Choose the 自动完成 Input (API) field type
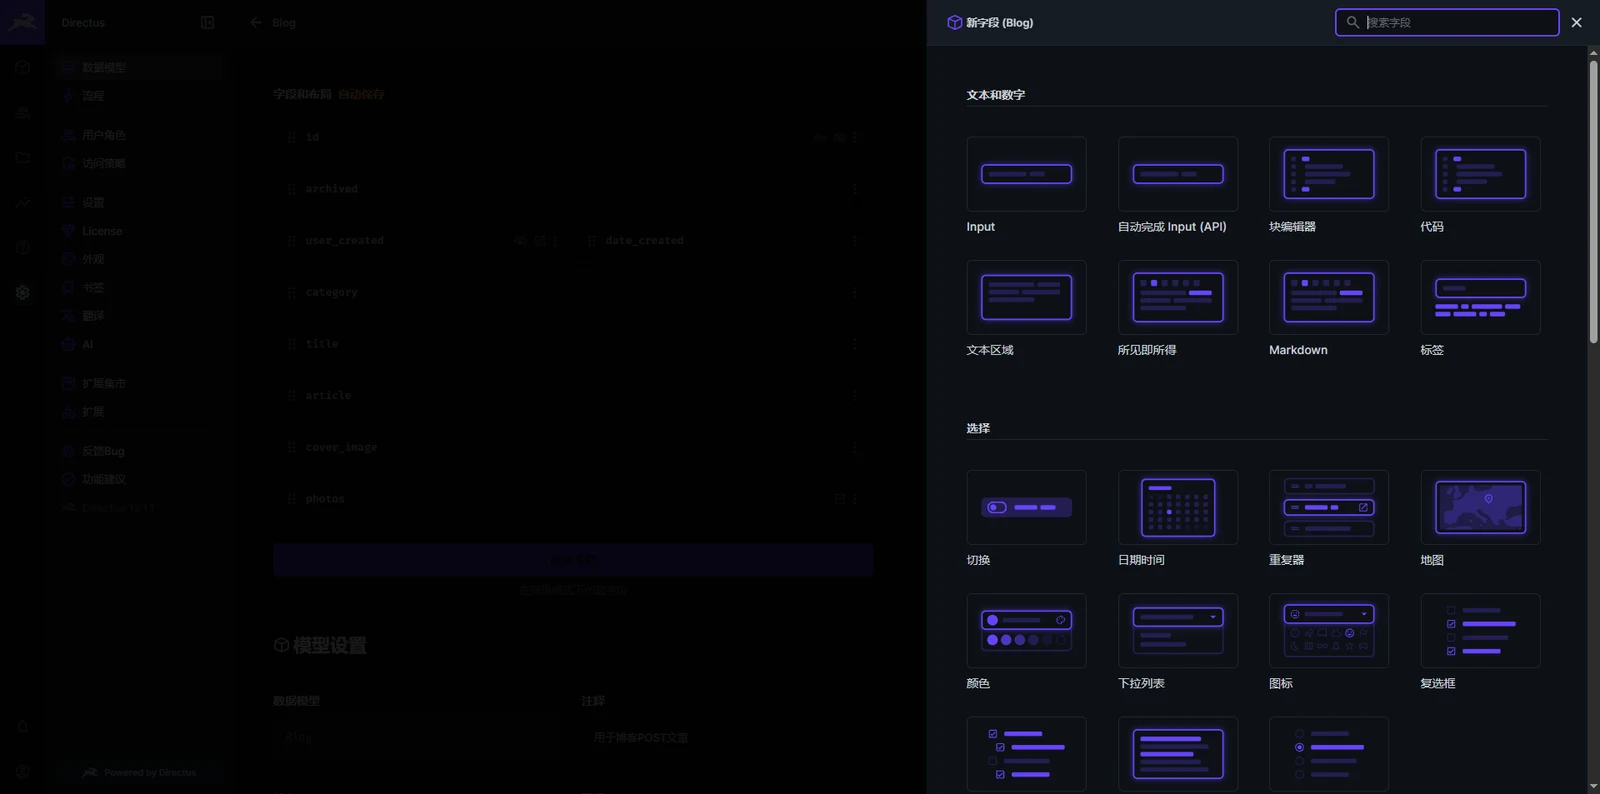 click(1178, 174)
